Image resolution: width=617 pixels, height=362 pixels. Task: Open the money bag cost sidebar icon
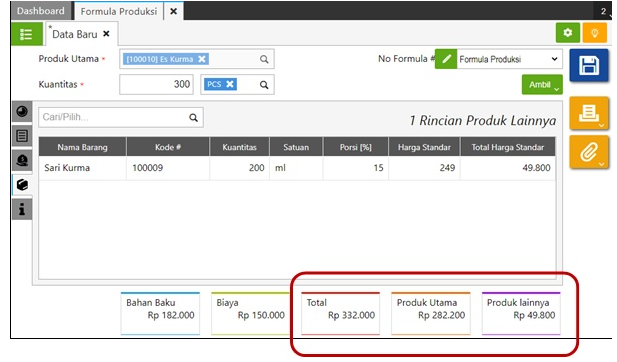coord(22,160)
